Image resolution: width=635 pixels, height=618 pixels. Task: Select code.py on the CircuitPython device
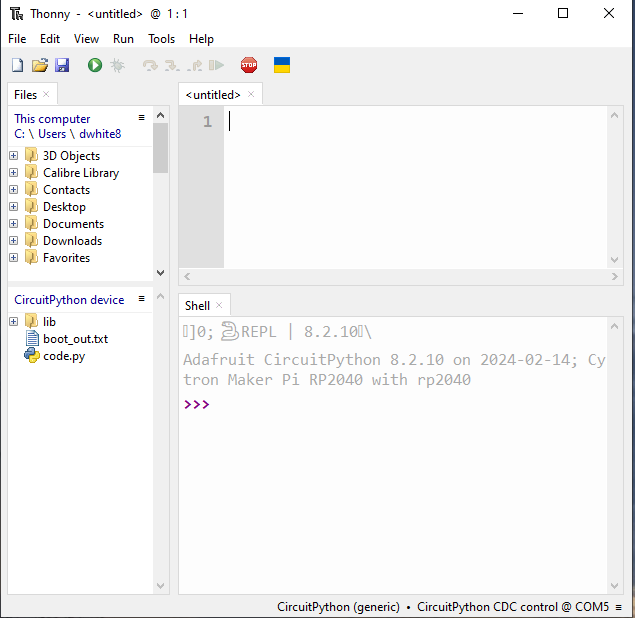(64, 356)
